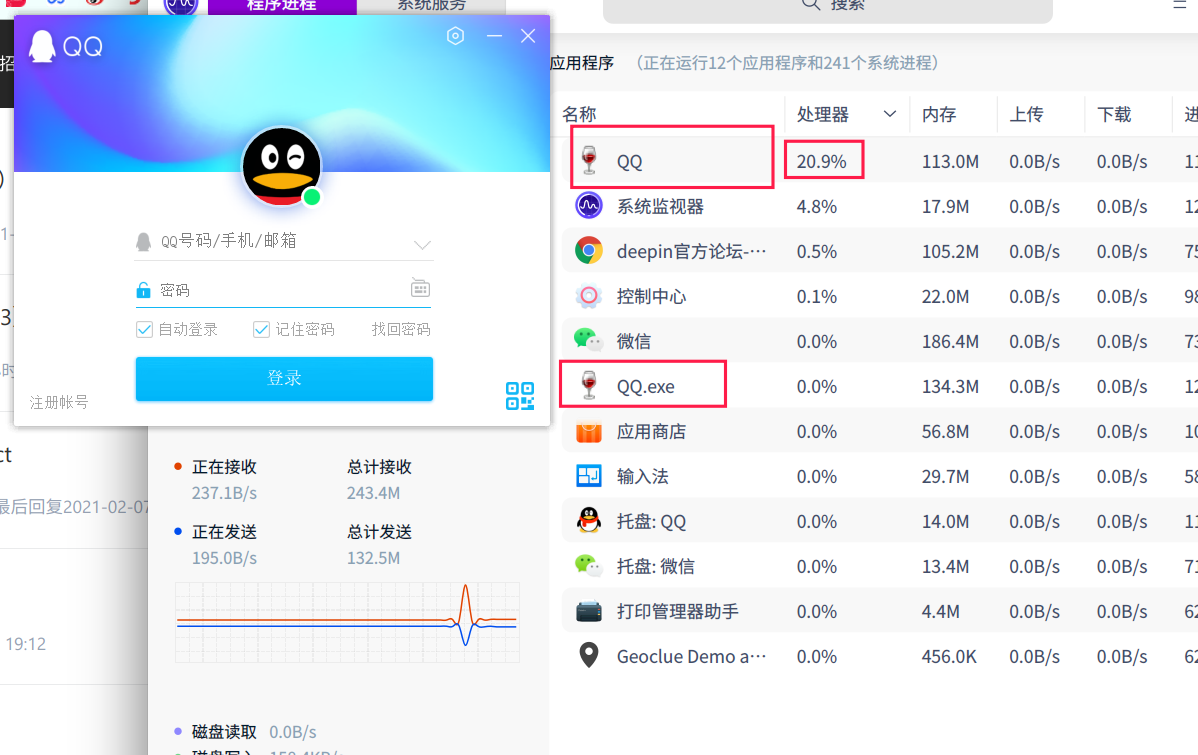Select the QQ.exe wine glass icon
1198x755 pixels.
coord(589,385)
